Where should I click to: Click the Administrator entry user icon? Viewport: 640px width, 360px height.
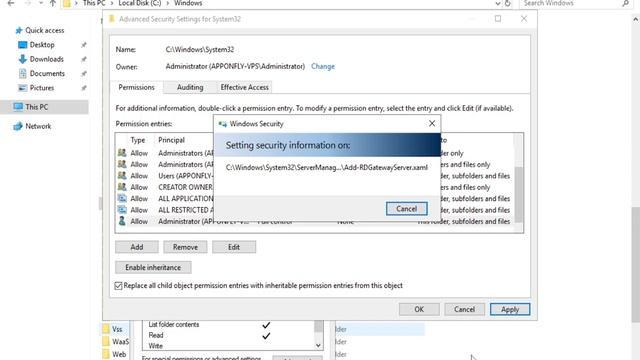point(122,221)
